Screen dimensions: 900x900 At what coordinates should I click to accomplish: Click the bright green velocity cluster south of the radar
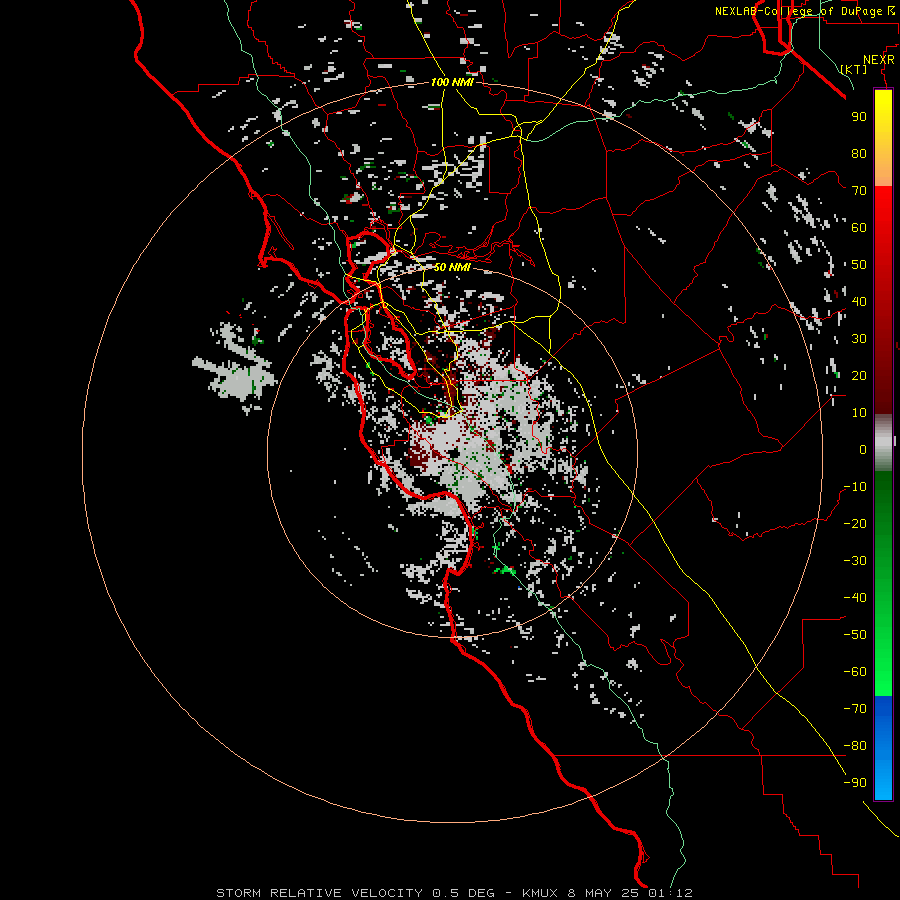505,570
